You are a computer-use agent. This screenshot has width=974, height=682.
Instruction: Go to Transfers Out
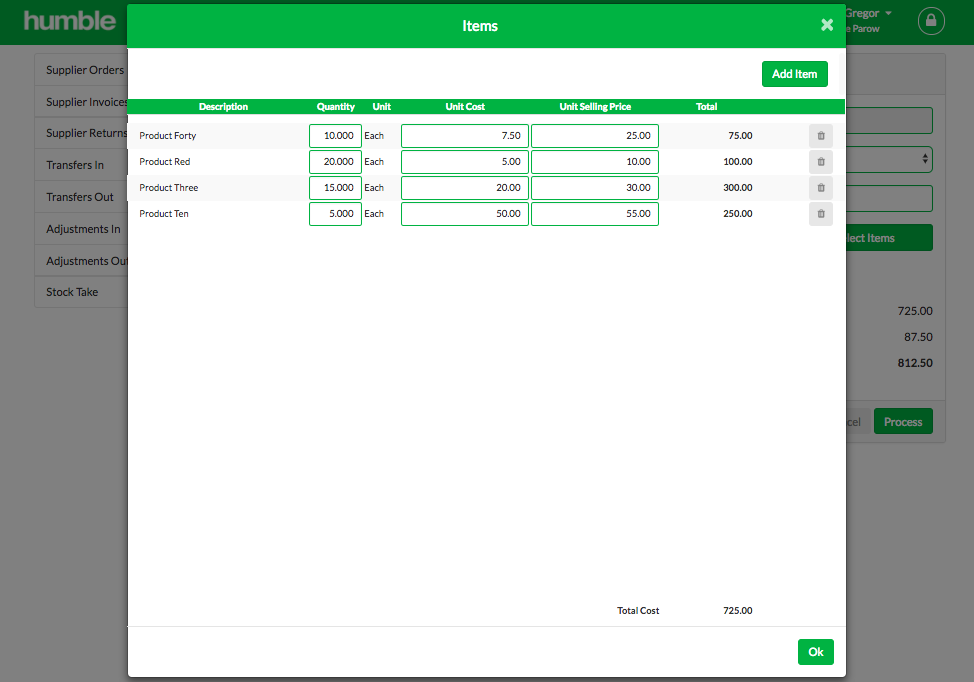[81, 197]
